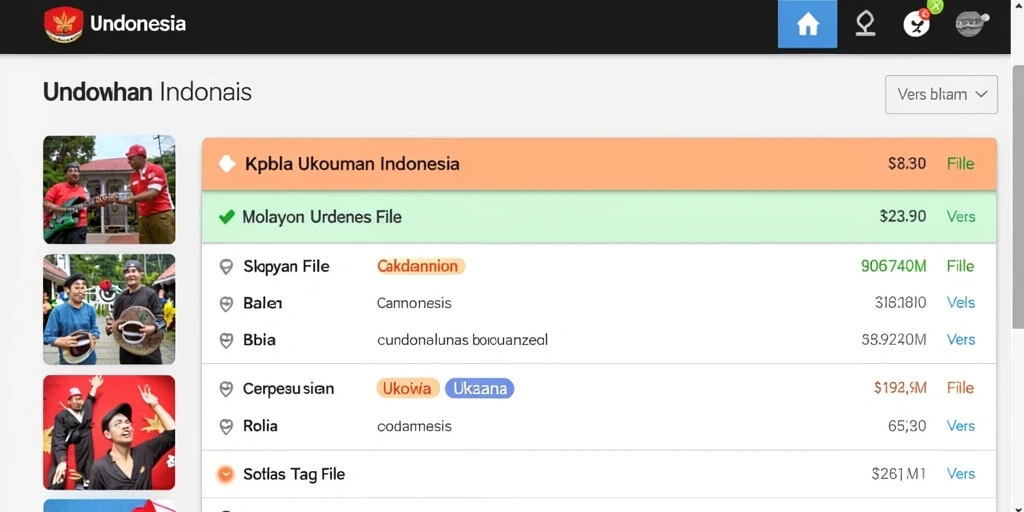Image resolution: width=1024 pixels, height=512 pixels.
Task: Open the Vers blam dropdown
Action: tap(941, 95)
